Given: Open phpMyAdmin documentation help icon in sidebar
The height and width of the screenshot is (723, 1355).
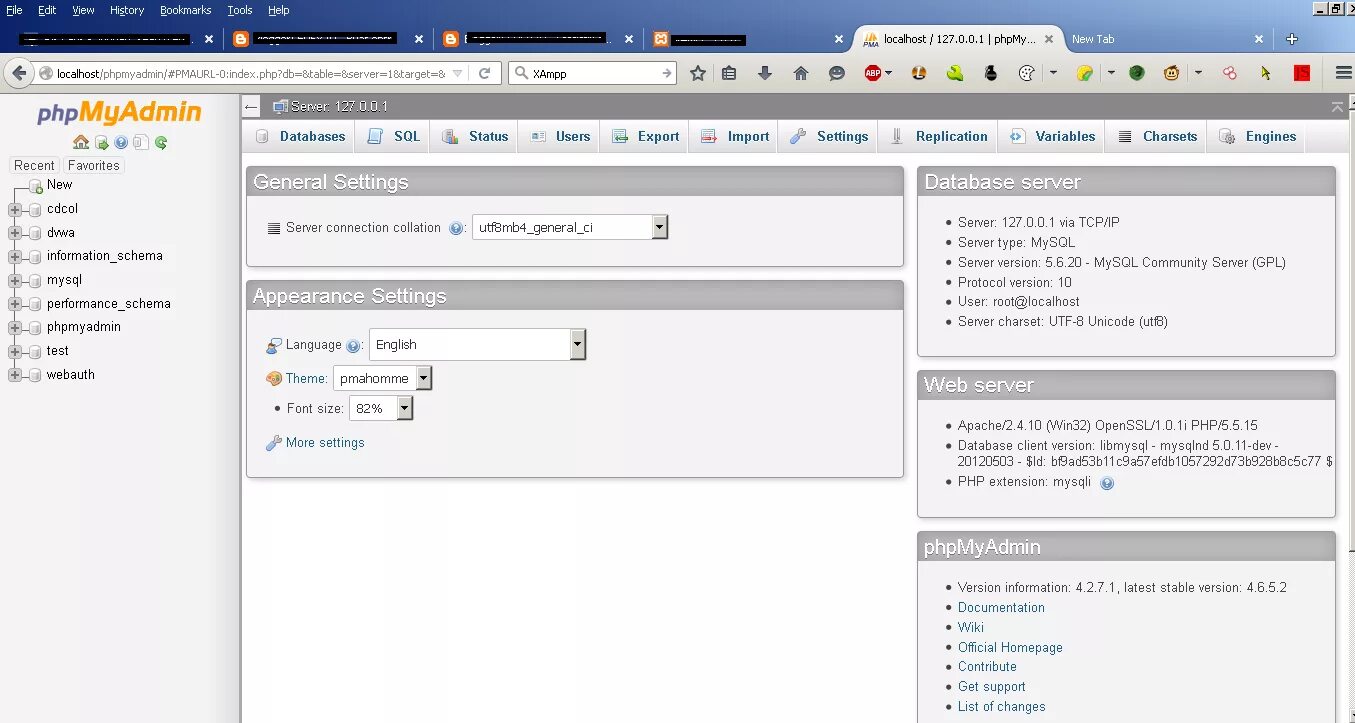Looking at the screenshot, I should coord(121,143).
